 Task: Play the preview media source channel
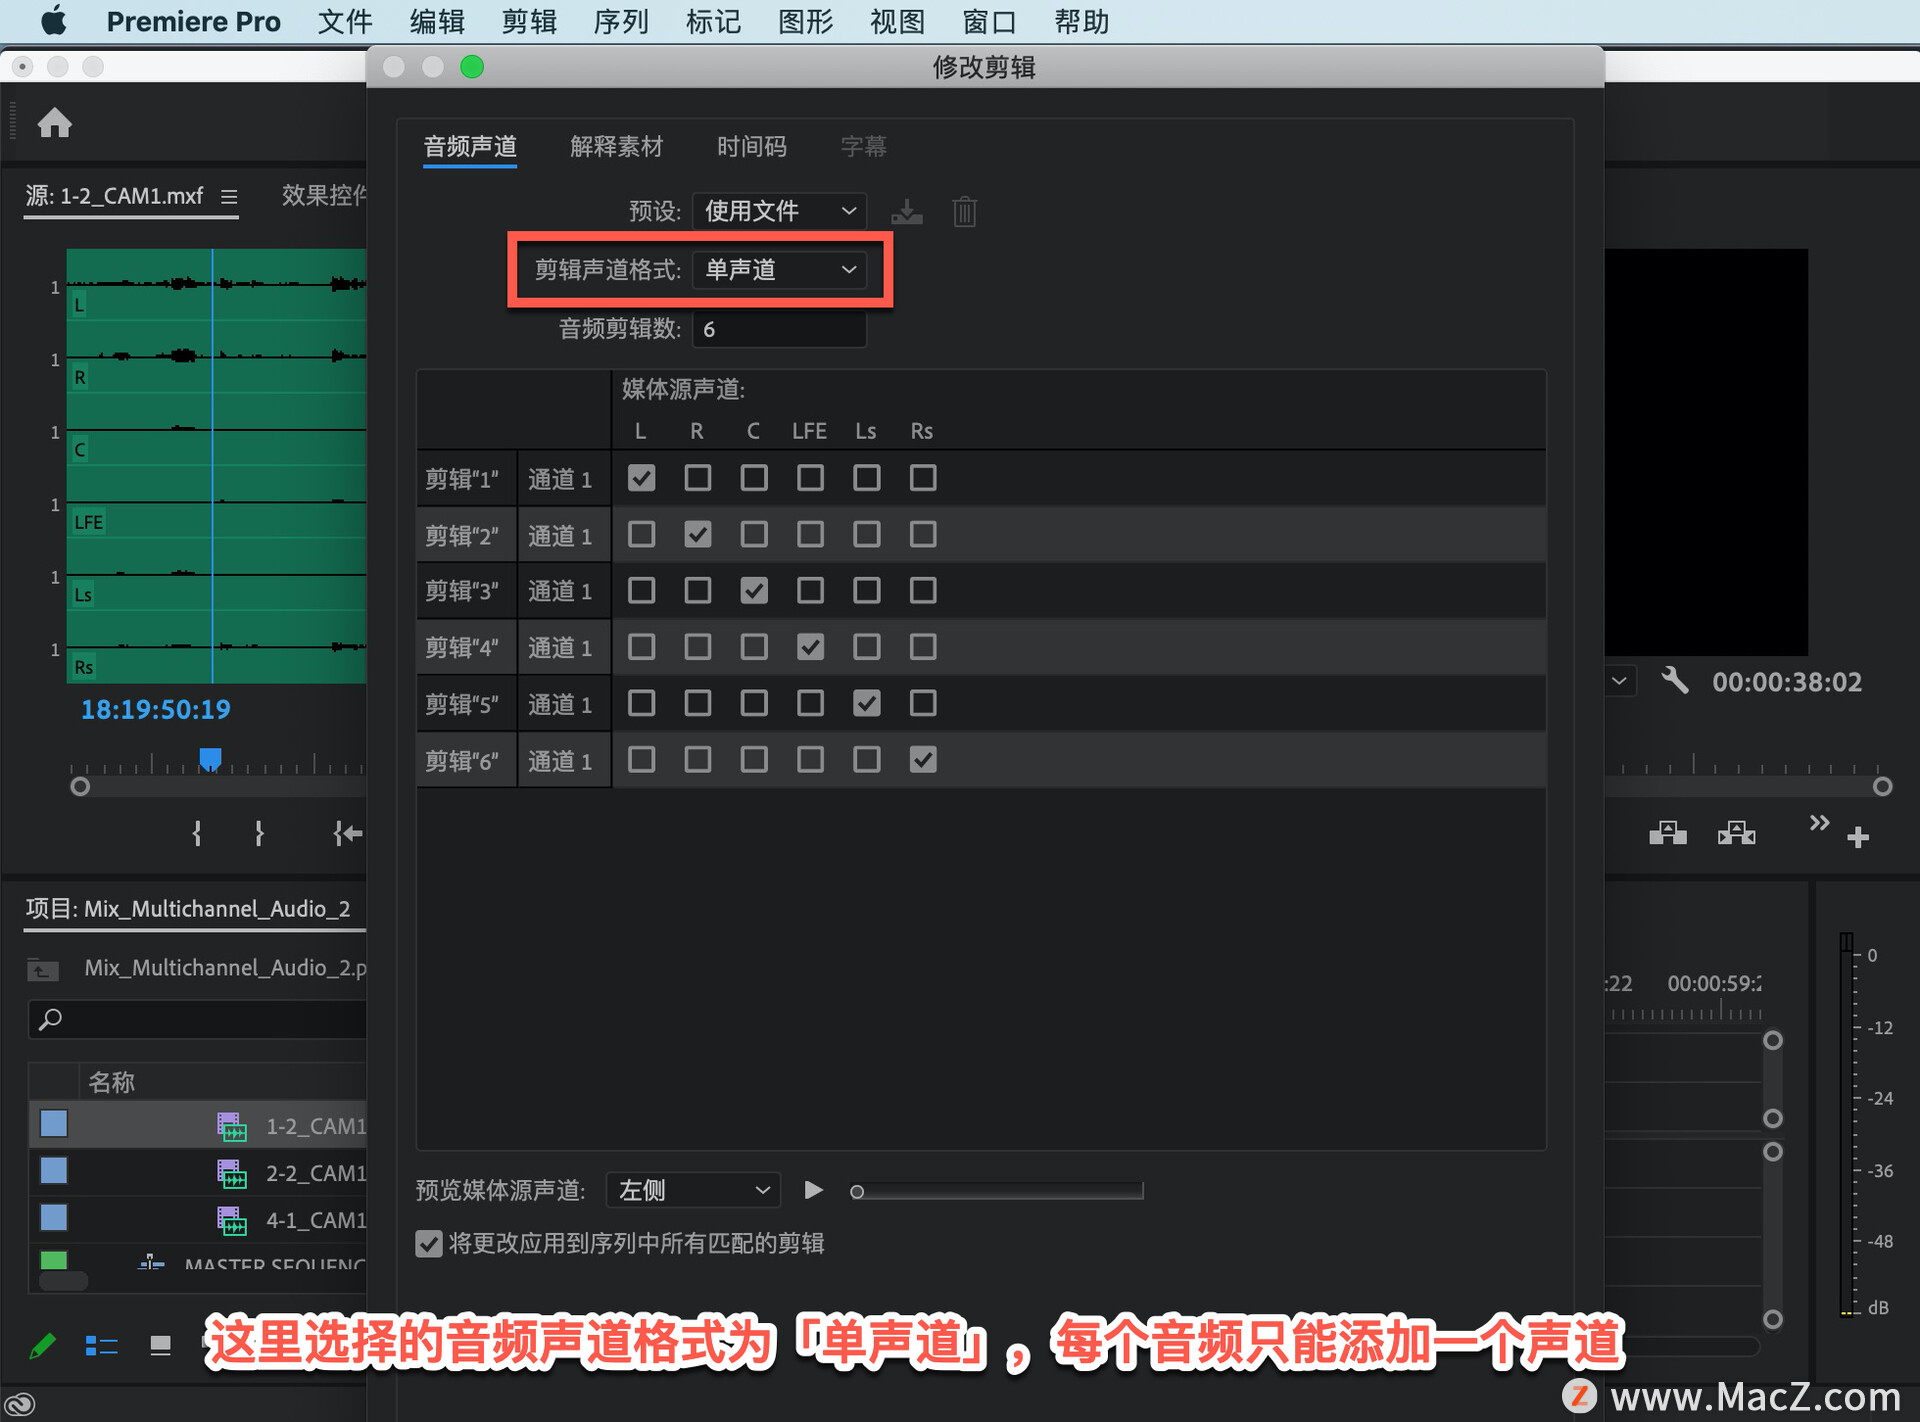pyautogui.click(x=813, y=1190)
